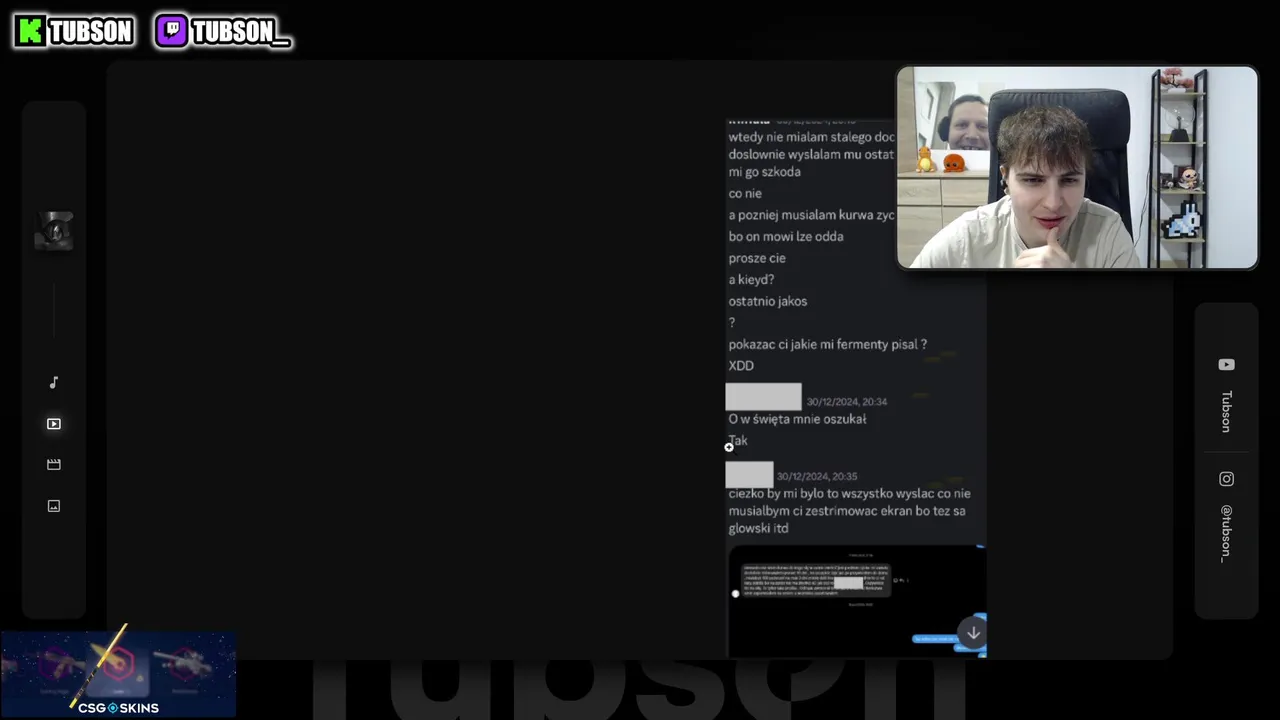
Task: Click message text 'Tak'
Action: [738, 441]
